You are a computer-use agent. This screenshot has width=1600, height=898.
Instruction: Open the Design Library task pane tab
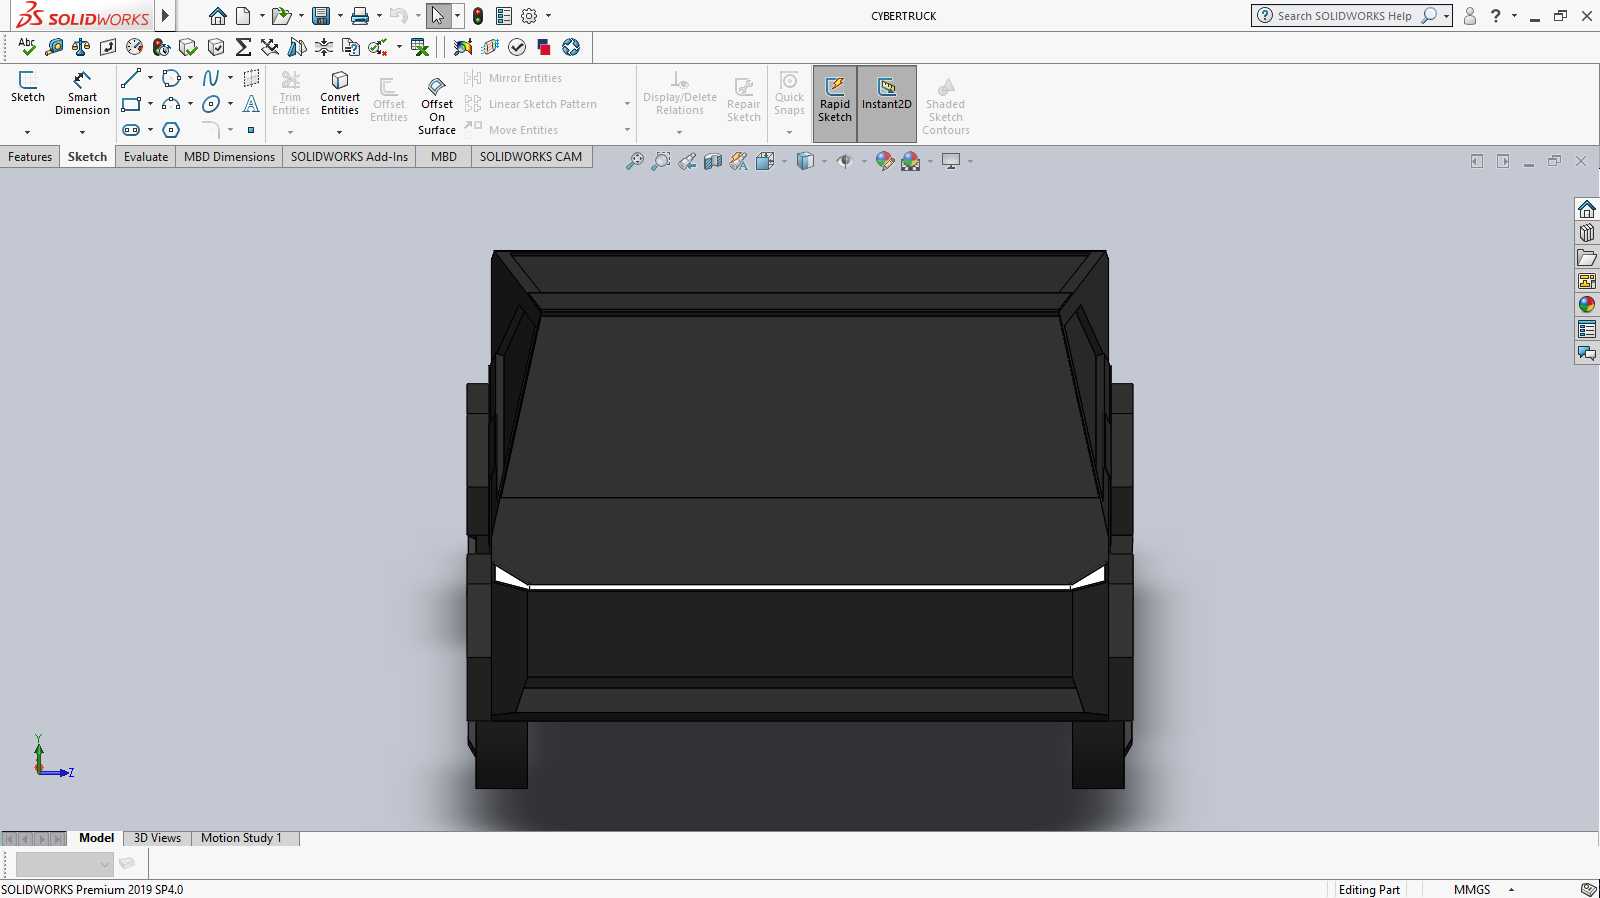tap(1587, 233)
